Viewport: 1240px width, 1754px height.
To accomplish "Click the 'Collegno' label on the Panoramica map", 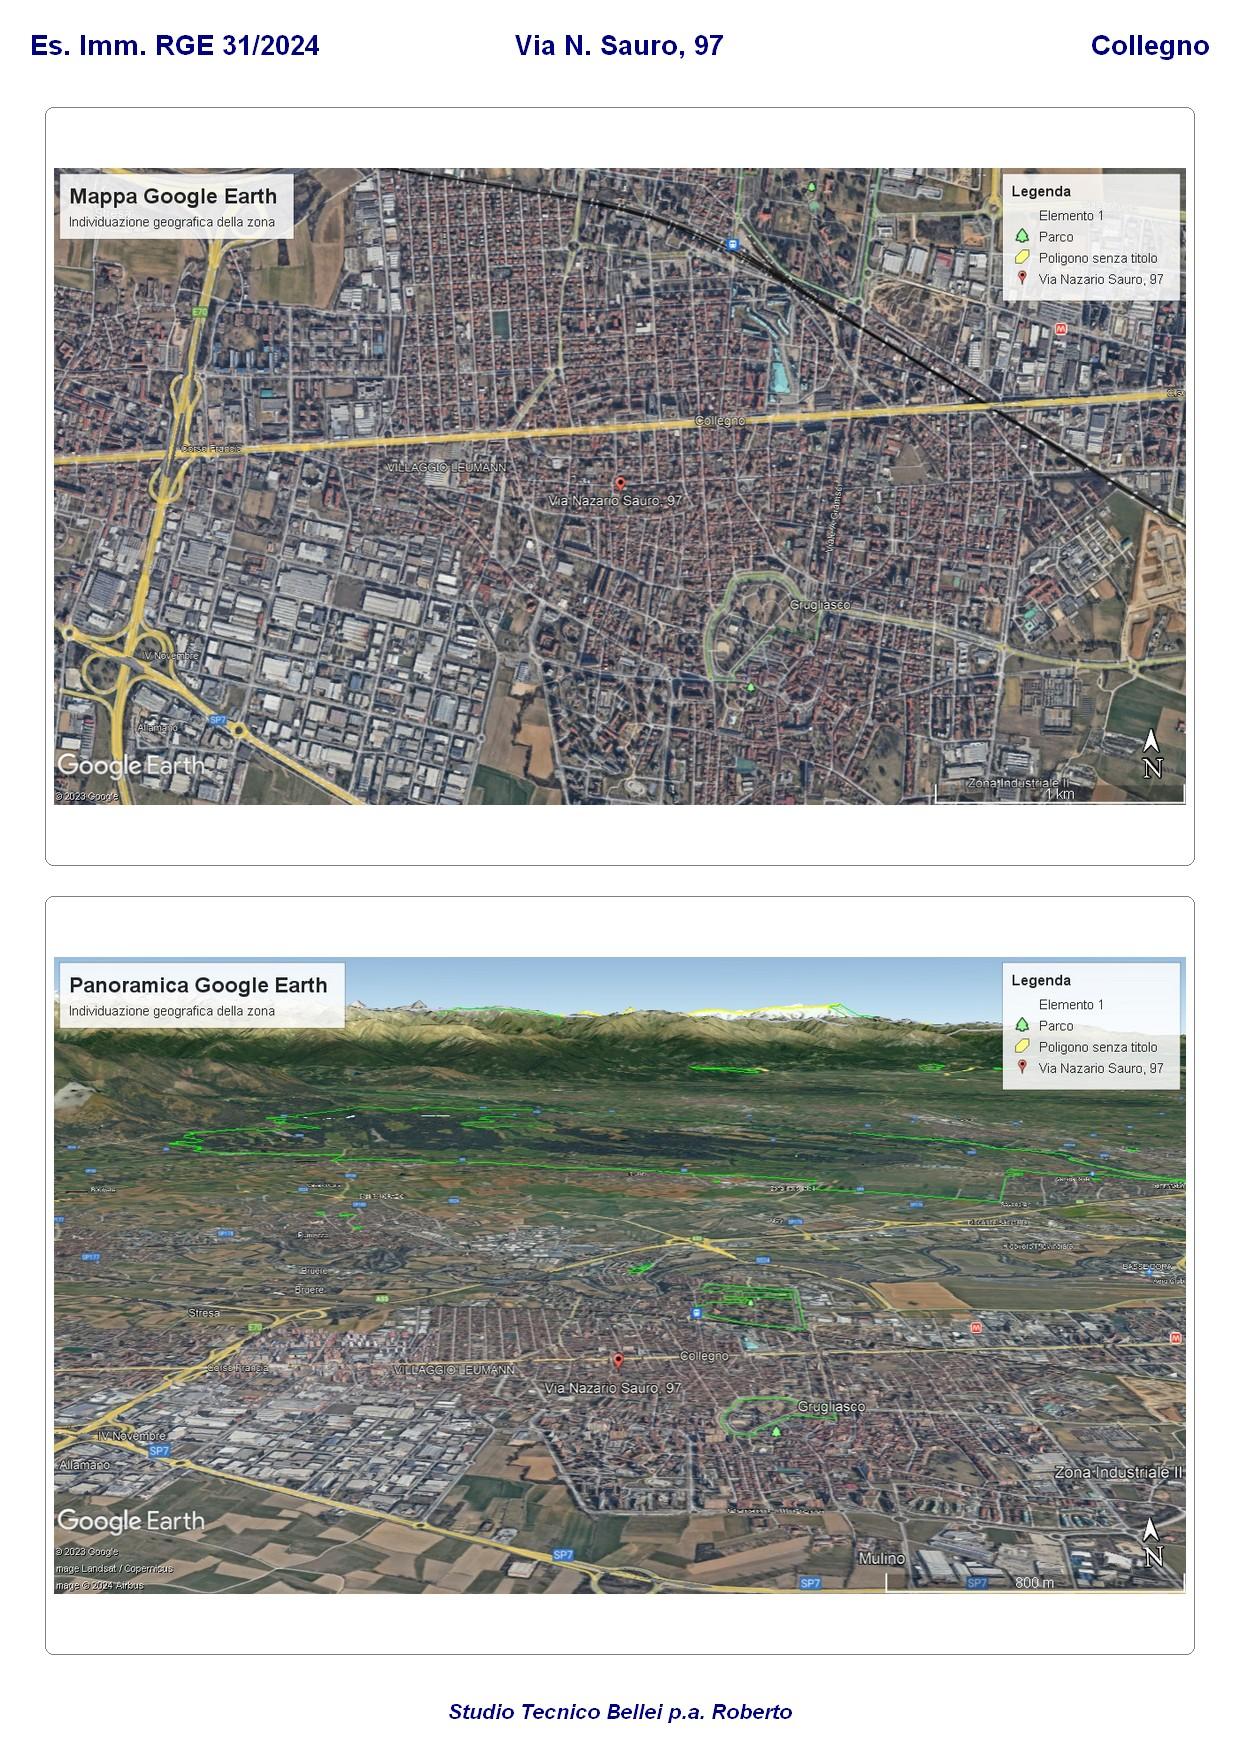I will click(x=704, y=1356).
